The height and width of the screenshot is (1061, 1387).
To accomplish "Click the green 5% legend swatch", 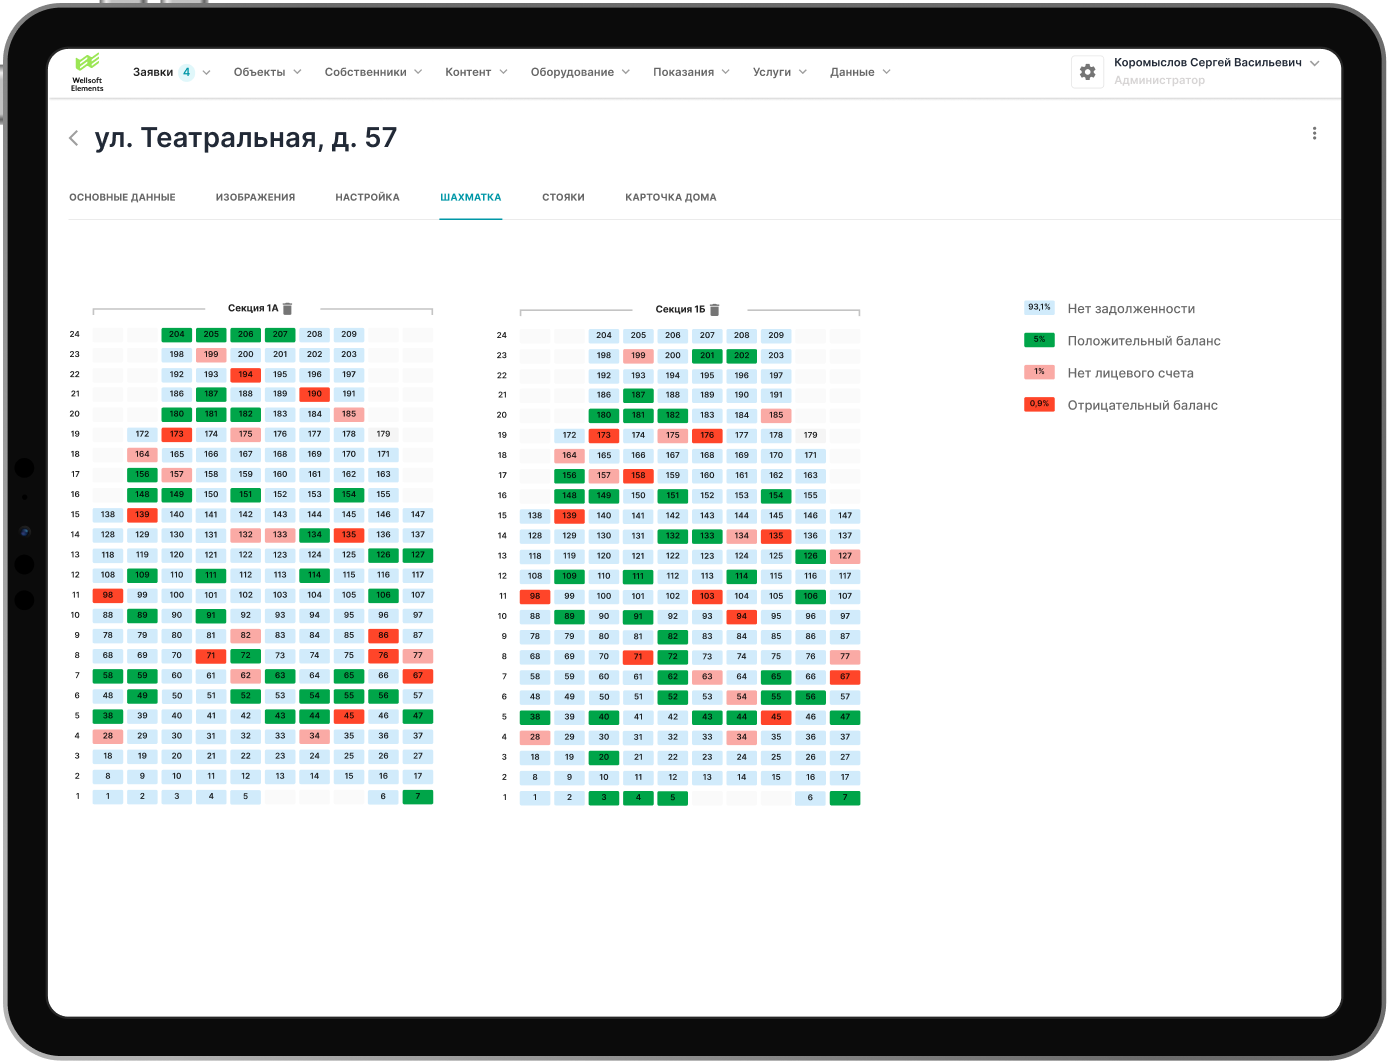I will coord(1039,340).
